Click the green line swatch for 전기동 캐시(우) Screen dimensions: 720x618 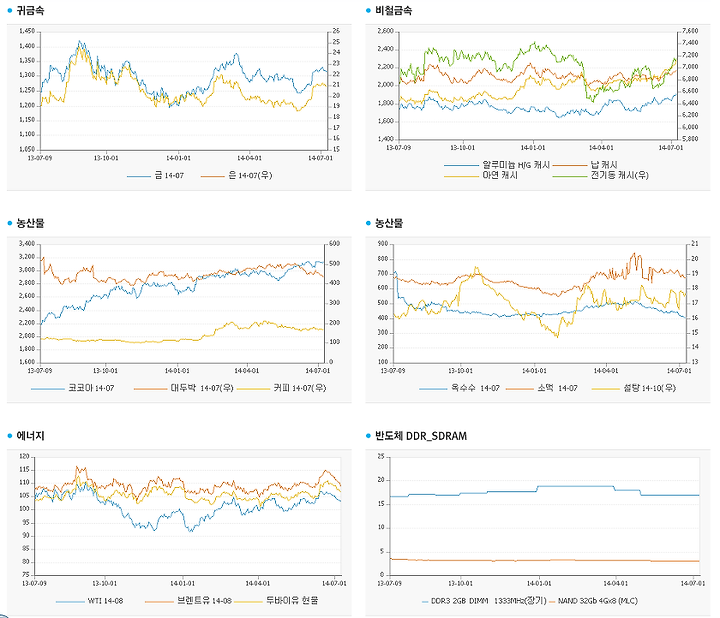click(570, 175)
